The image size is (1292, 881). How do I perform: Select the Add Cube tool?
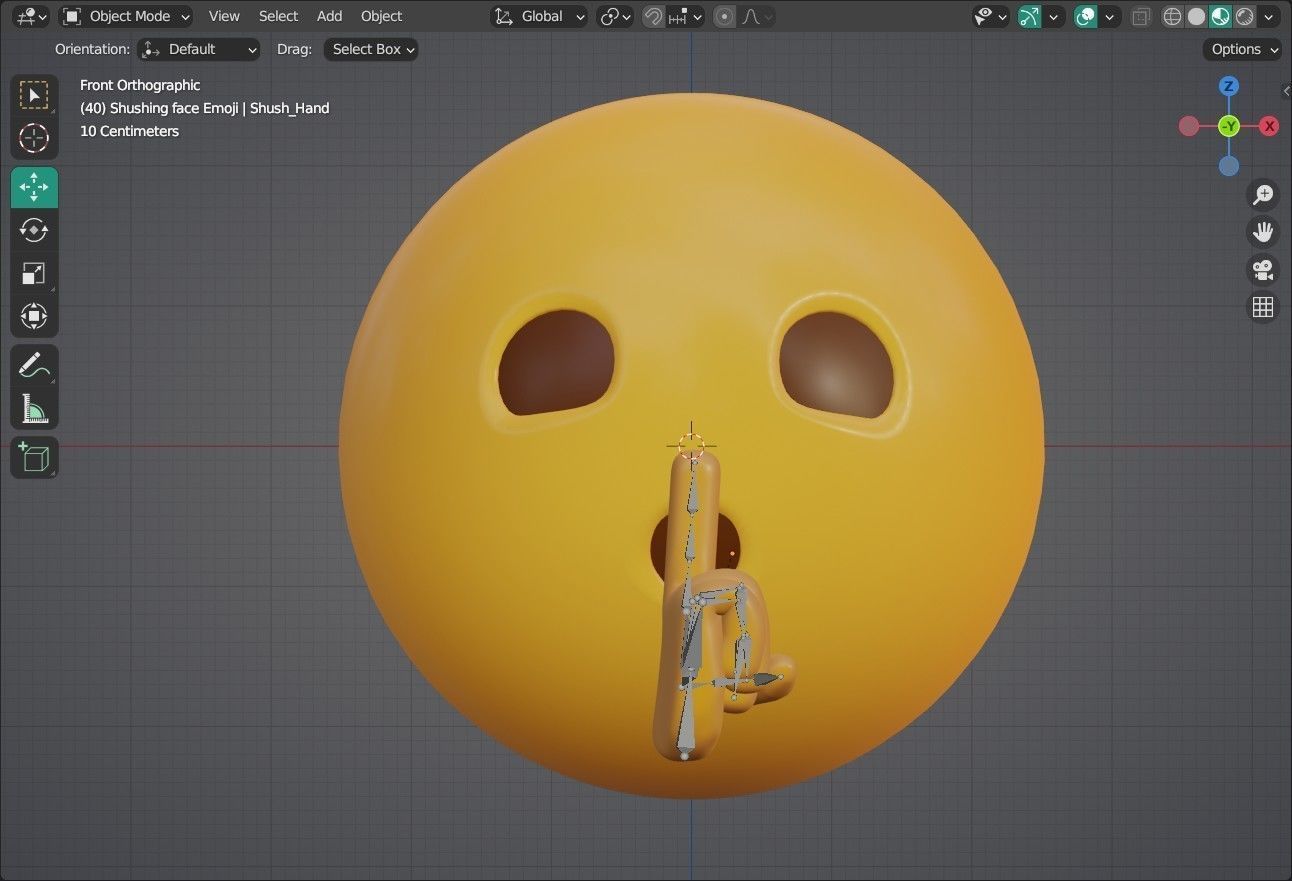(34, 458)
